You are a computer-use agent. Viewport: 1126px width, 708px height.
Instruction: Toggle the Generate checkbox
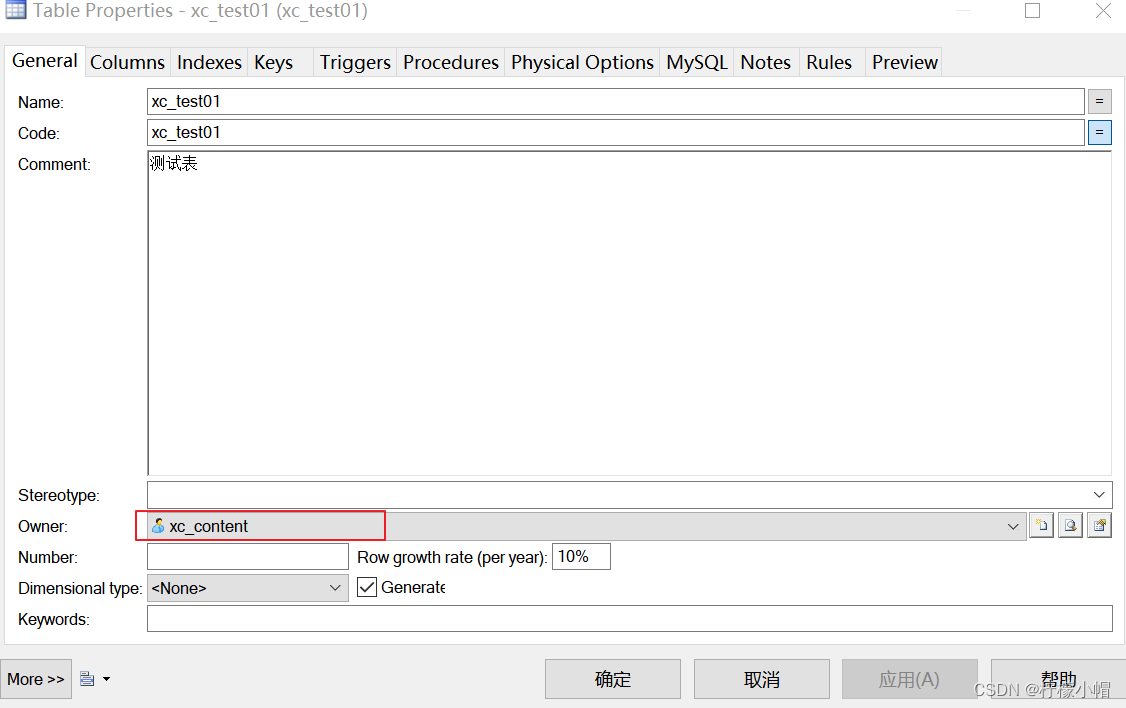pyautogui.click(x=367, y=588)
